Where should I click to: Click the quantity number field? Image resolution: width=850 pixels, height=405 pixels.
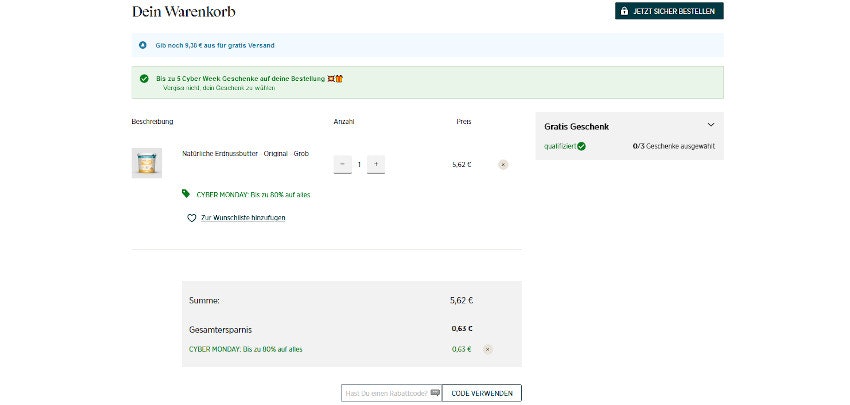pyautogui.click(x=359, y=164)
